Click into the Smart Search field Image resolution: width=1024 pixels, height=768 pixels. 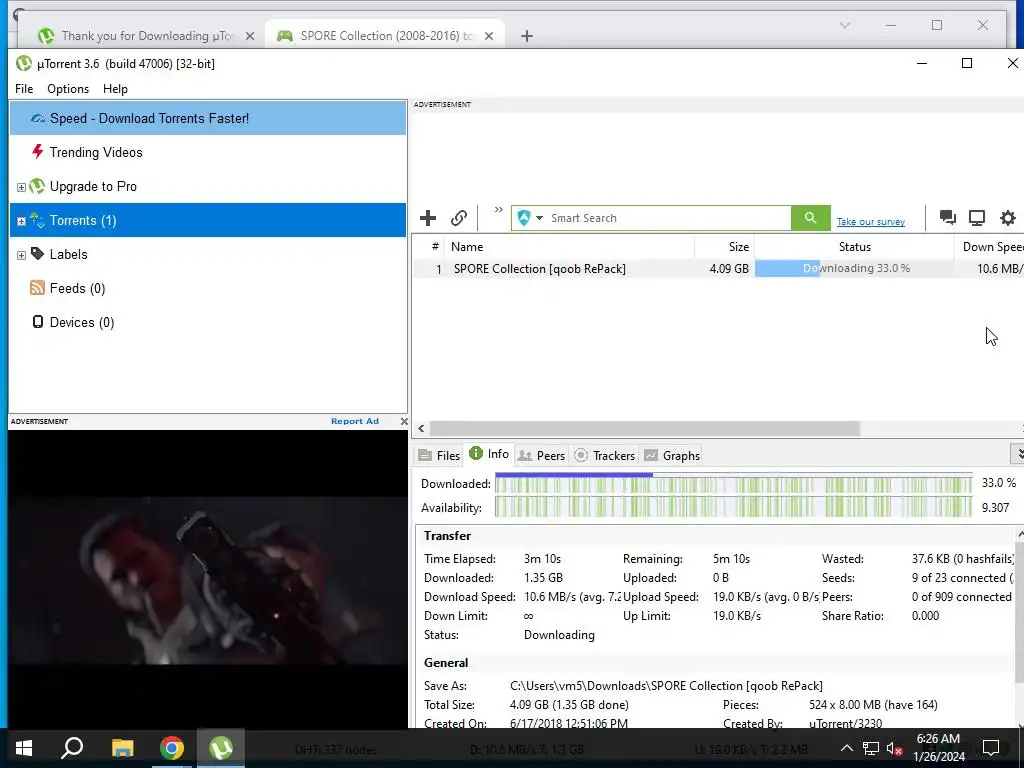click(668, 218)
